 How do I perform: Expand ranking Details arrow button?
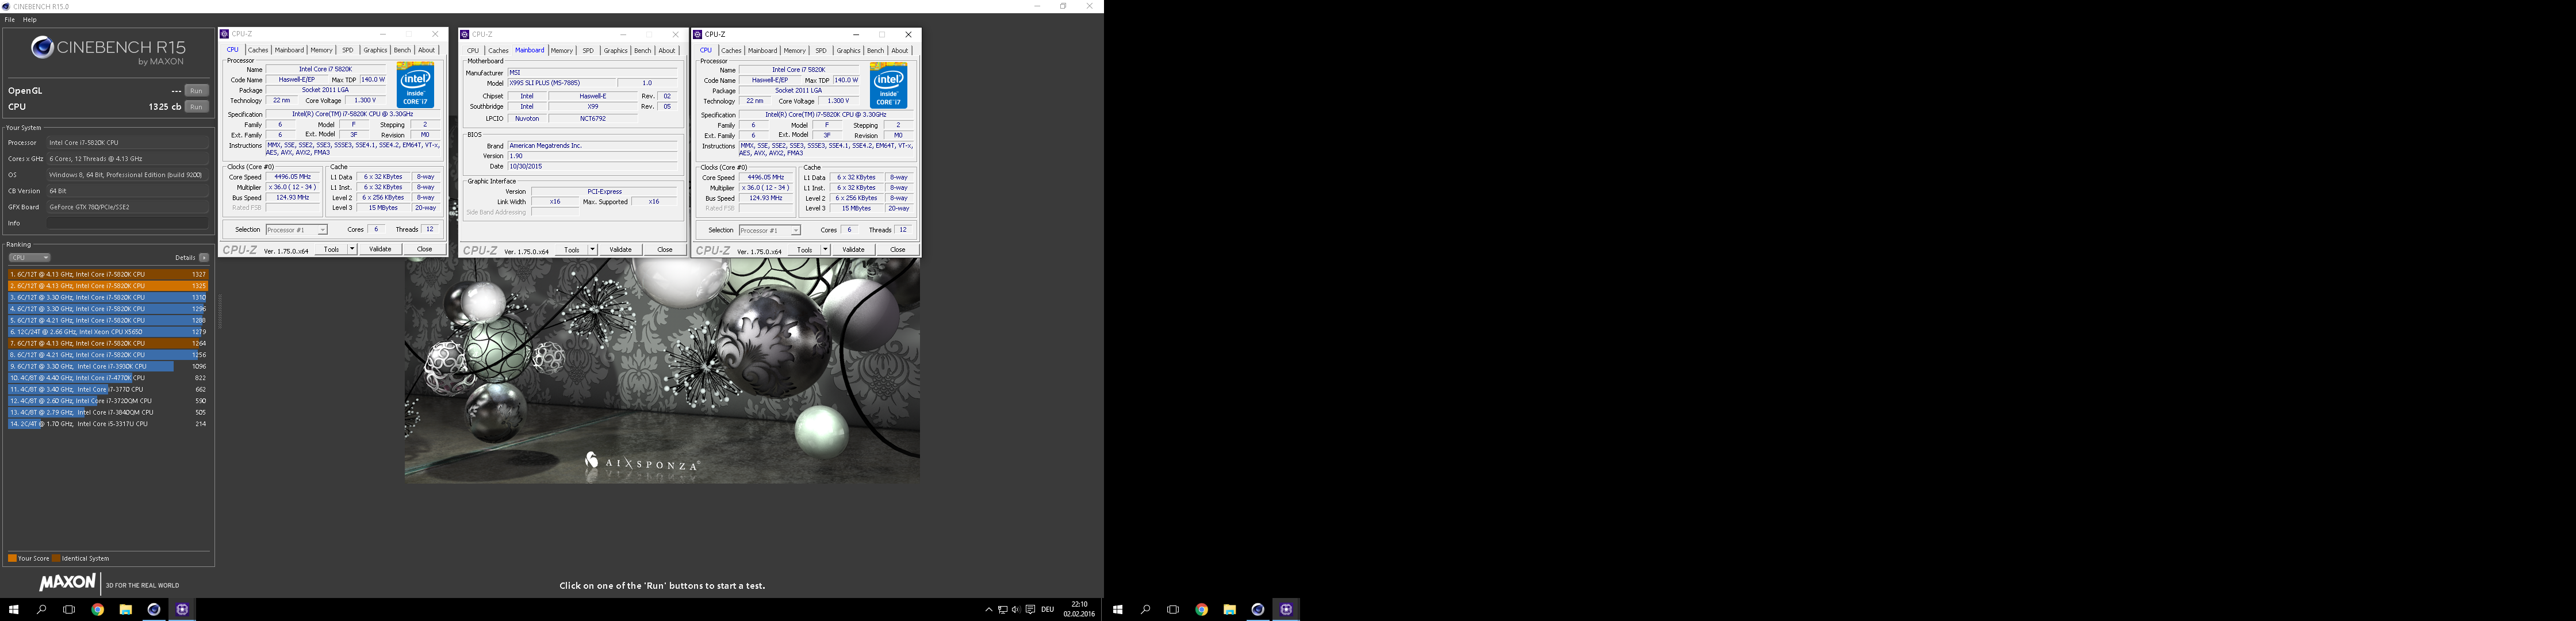(x=204, y=257)
